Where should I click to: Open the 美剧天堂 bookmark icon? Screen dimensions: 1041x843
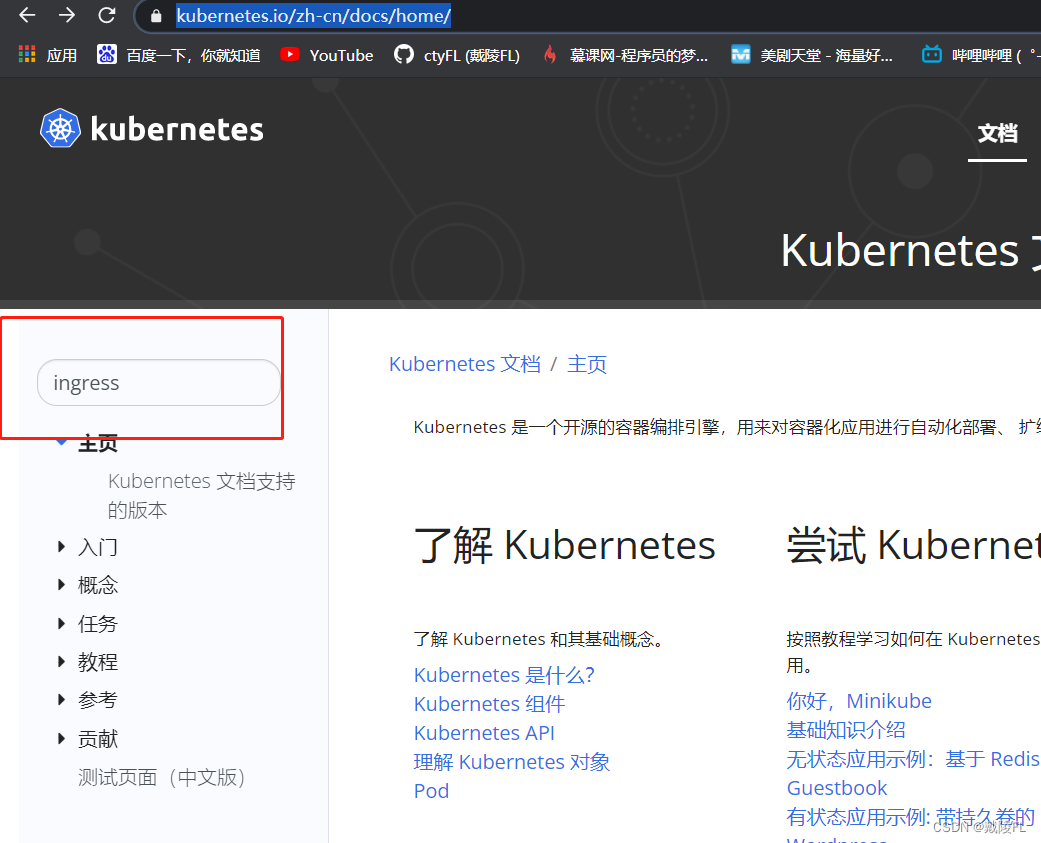[x=740, y=54]
